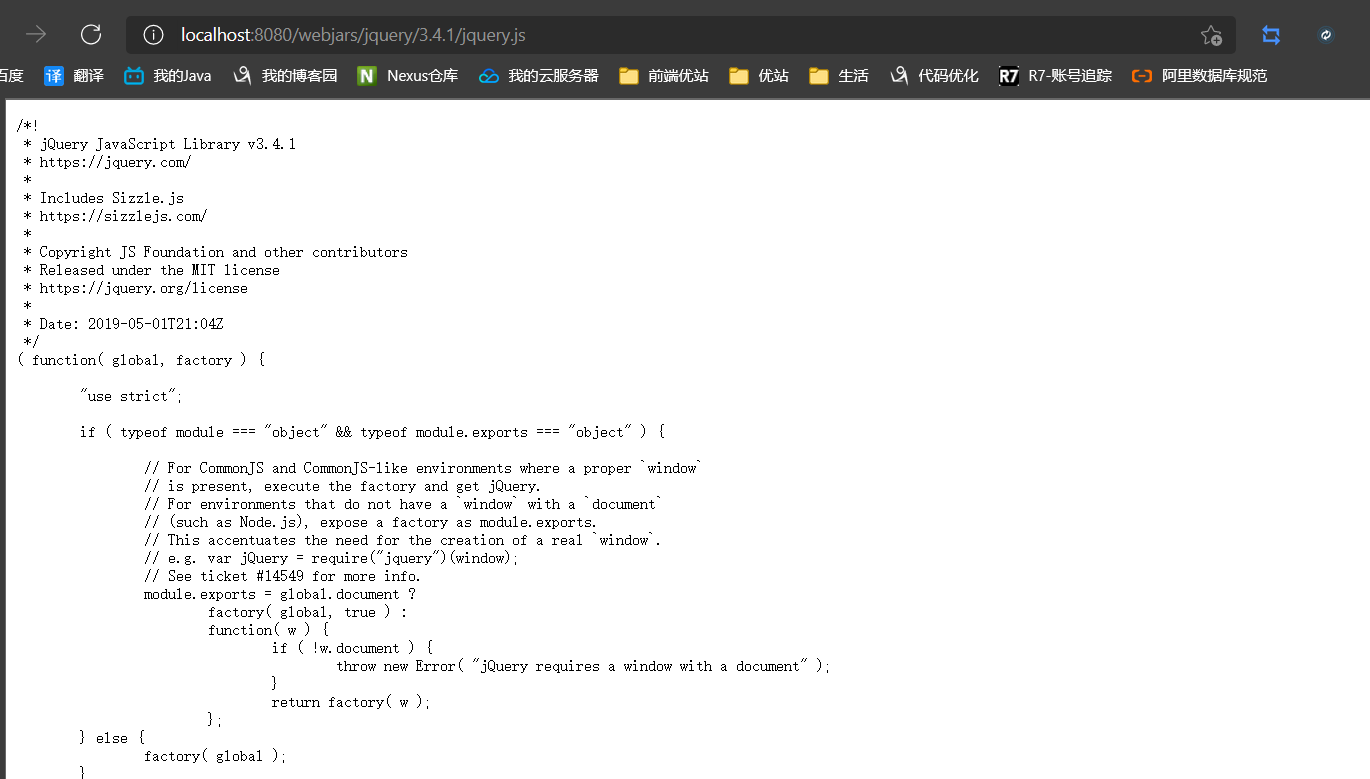The height and width of the screenshot is (779, 1370).
Task: Expand the 前端优站 bookmark folder
Action: coord(664,75)
